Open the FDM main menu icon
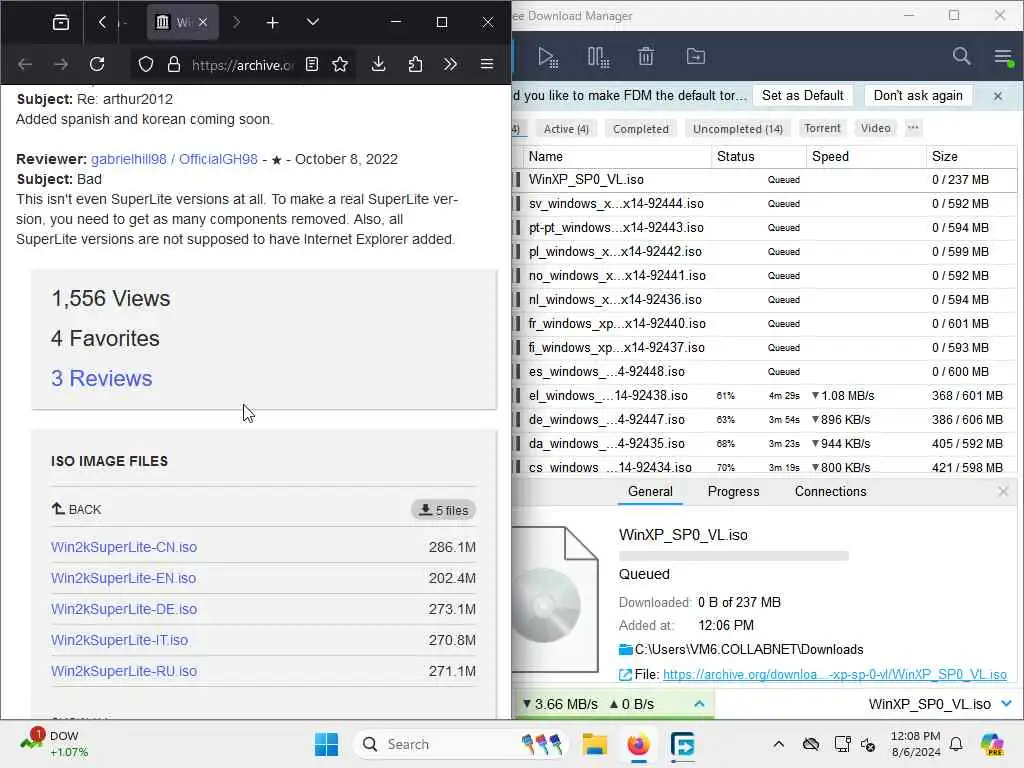The height and width of the screenshot is (768, 1024). pos(1003,57)
